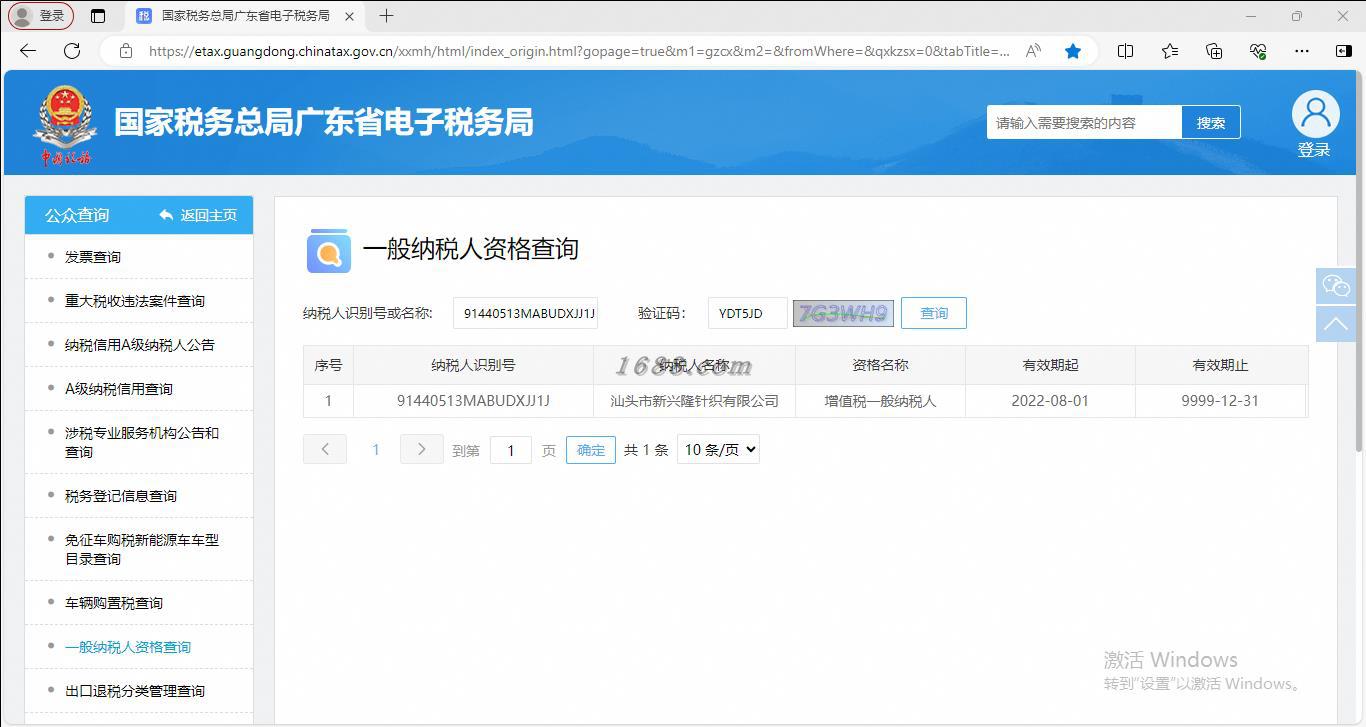Click the 有效期止 column header
This screenshot has width=1366, height=727.
(x=1220, y=365)
